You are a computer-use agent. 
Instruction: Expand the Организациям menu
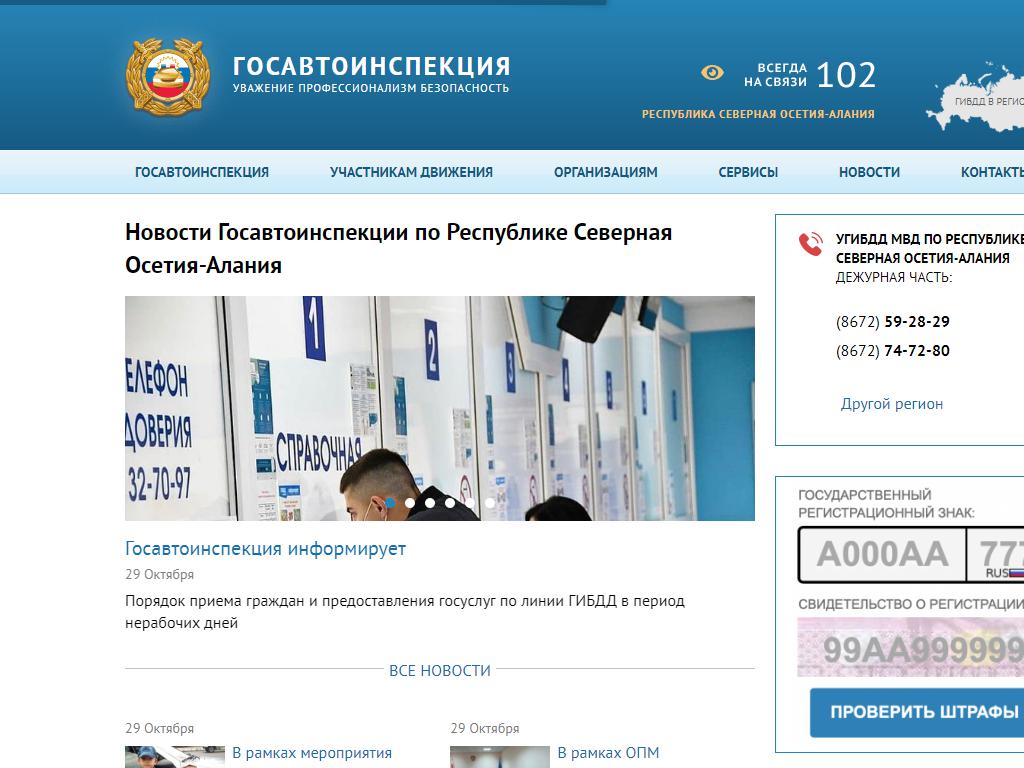click(605, 172)
